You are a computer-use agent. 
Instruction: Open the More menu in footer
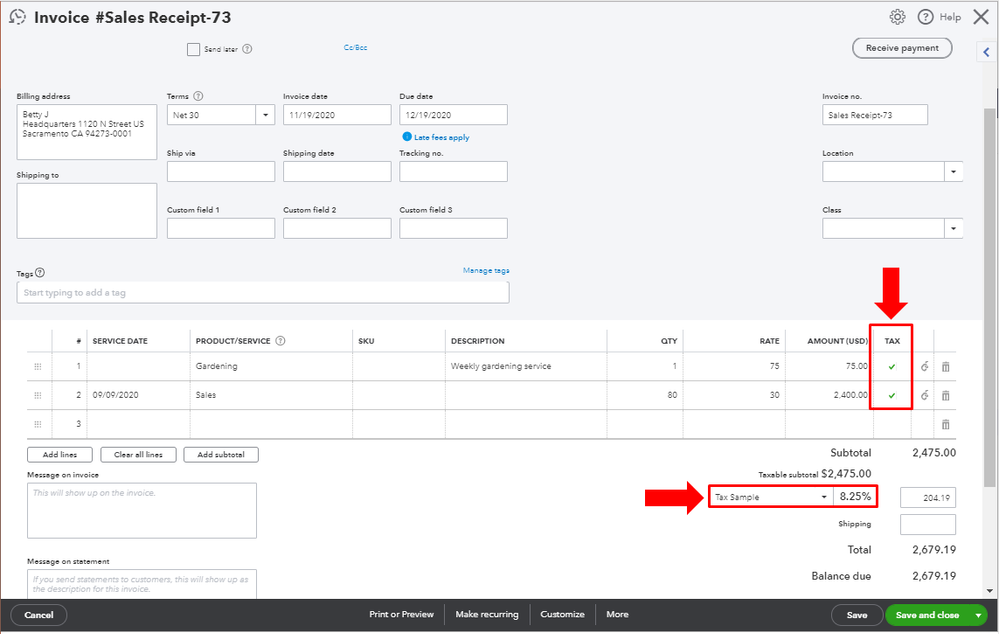617,614
